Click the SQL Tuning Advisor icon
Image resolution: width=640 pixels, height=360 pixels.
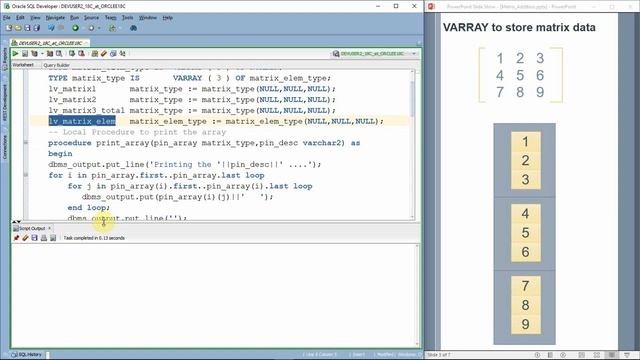pos(59,53)
